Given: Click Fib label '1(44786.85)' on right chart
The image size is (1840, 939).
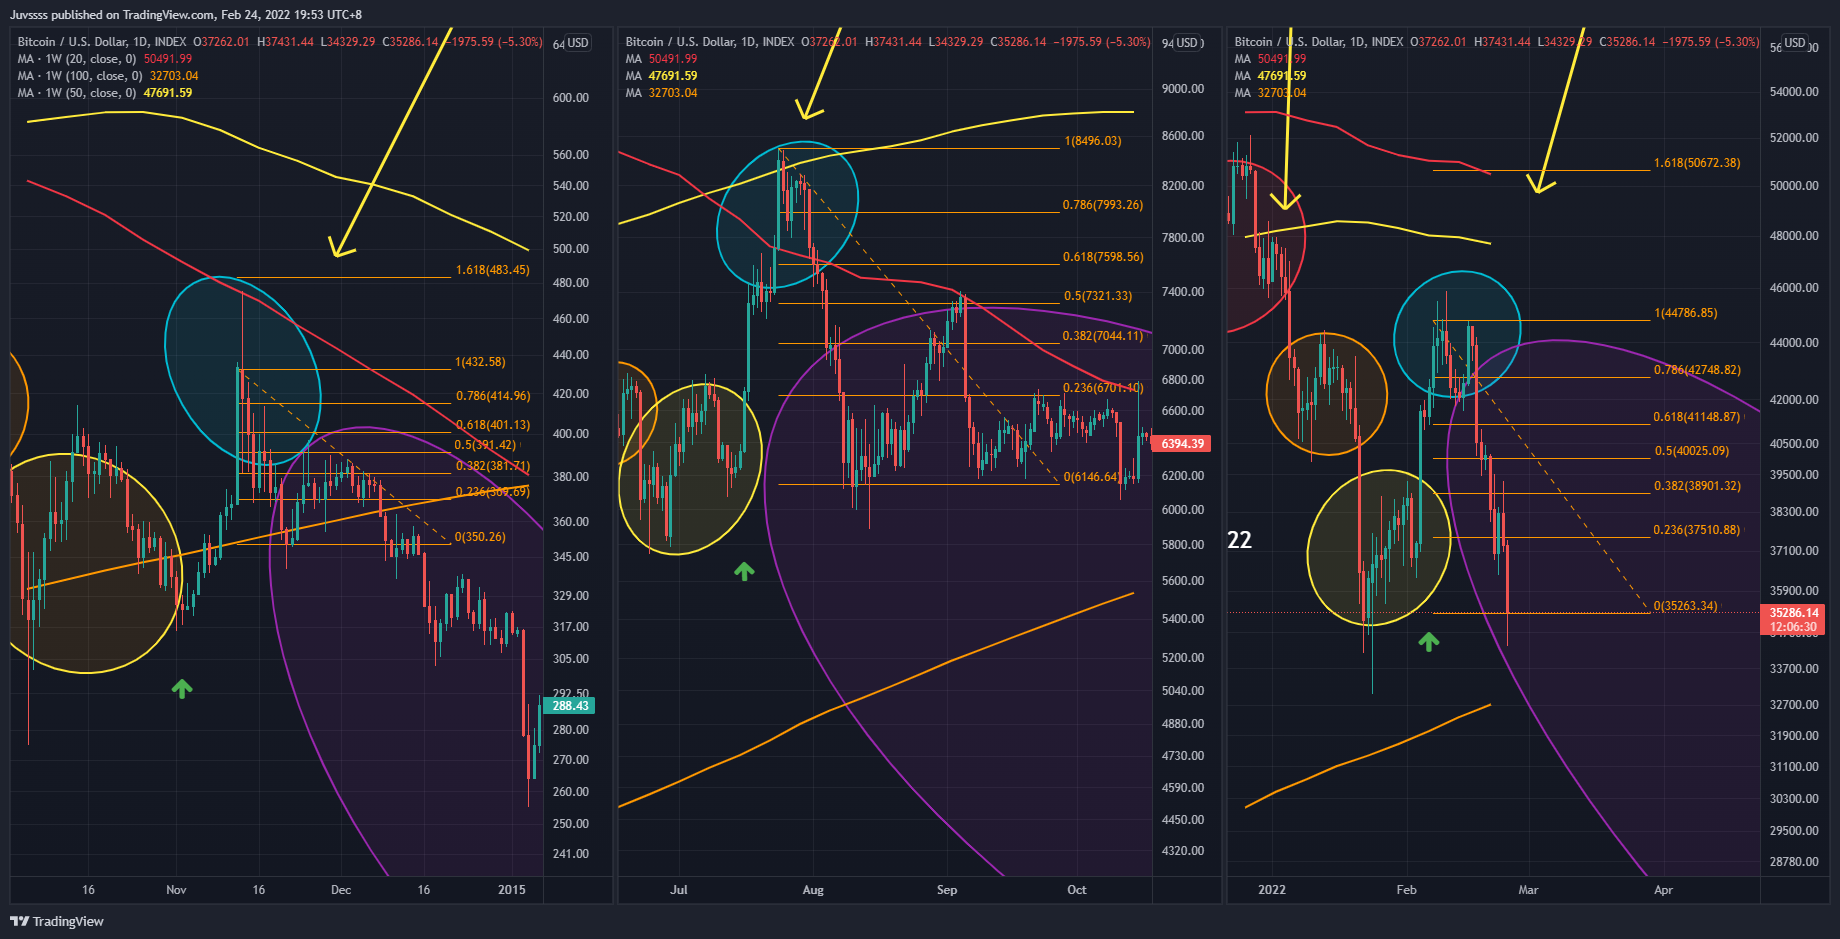Looking at the screenshot, I should coord(1686,313).
